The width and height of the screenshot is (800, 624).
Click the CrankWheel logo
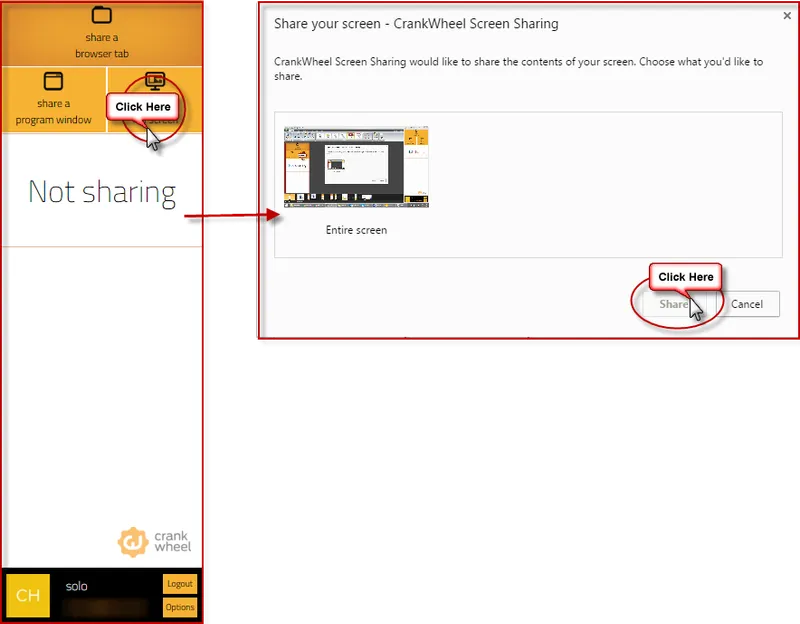pyautogui.click(x=155, y=542)
